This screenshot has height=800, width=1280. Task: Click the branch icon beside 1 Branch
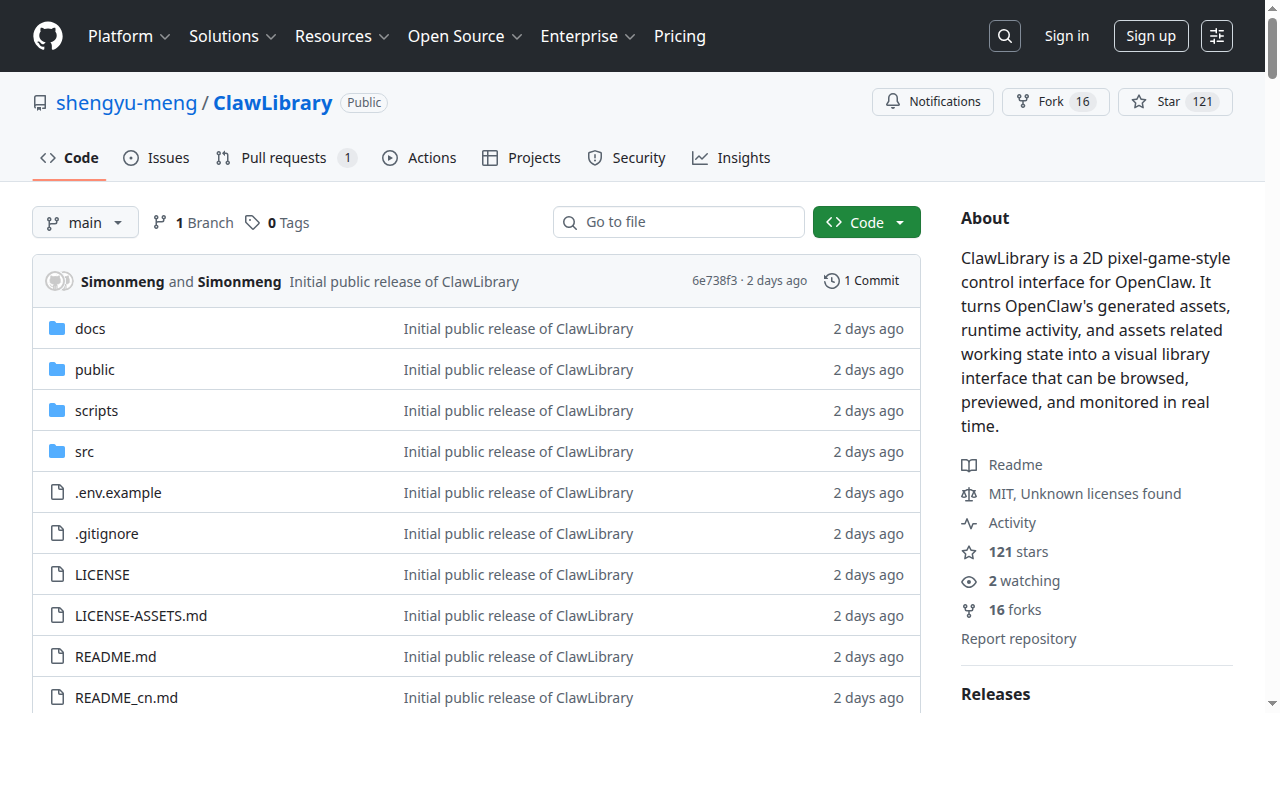click(160, 222)
